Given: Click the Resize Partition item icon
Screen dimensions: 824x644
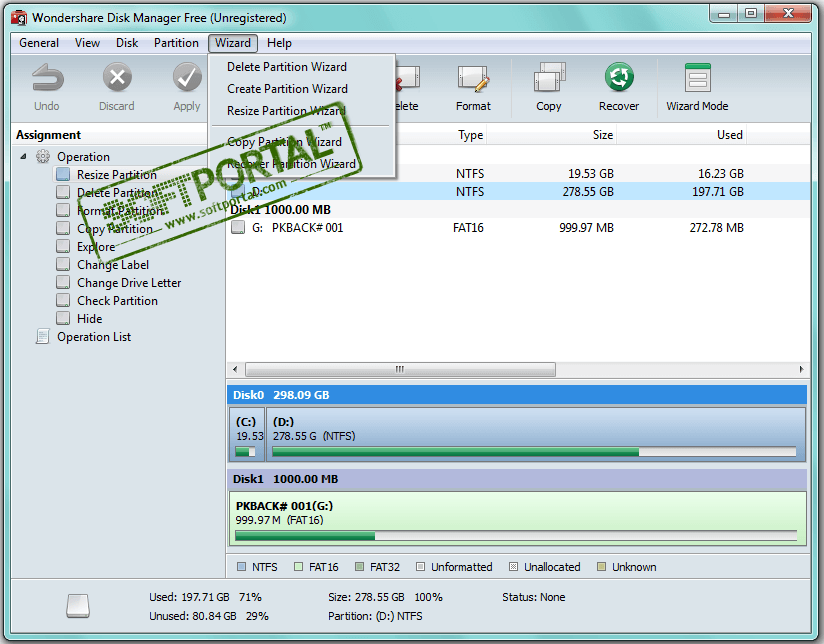Looking at the screenshot, I should 63,174.
